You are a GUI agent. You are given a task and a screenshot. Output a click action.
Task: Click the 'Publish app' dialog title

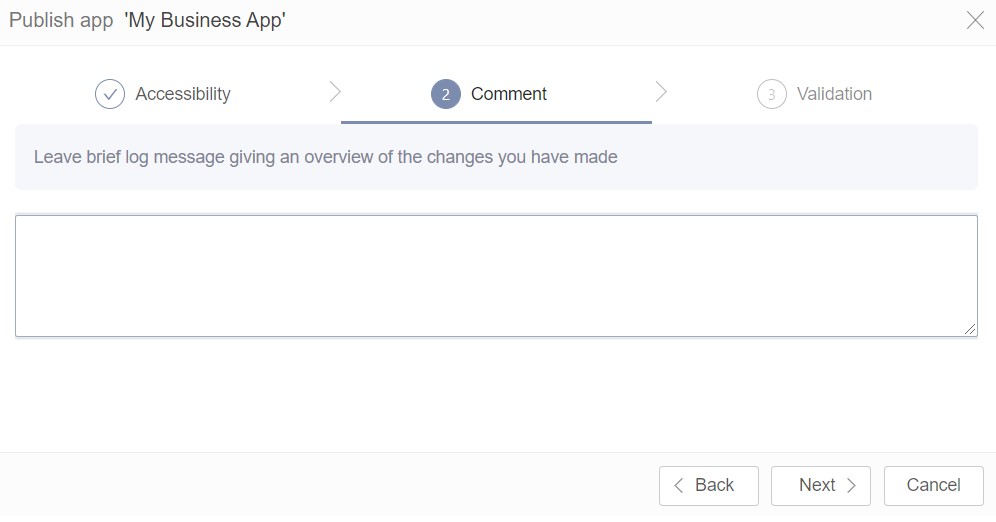point(61,21)
